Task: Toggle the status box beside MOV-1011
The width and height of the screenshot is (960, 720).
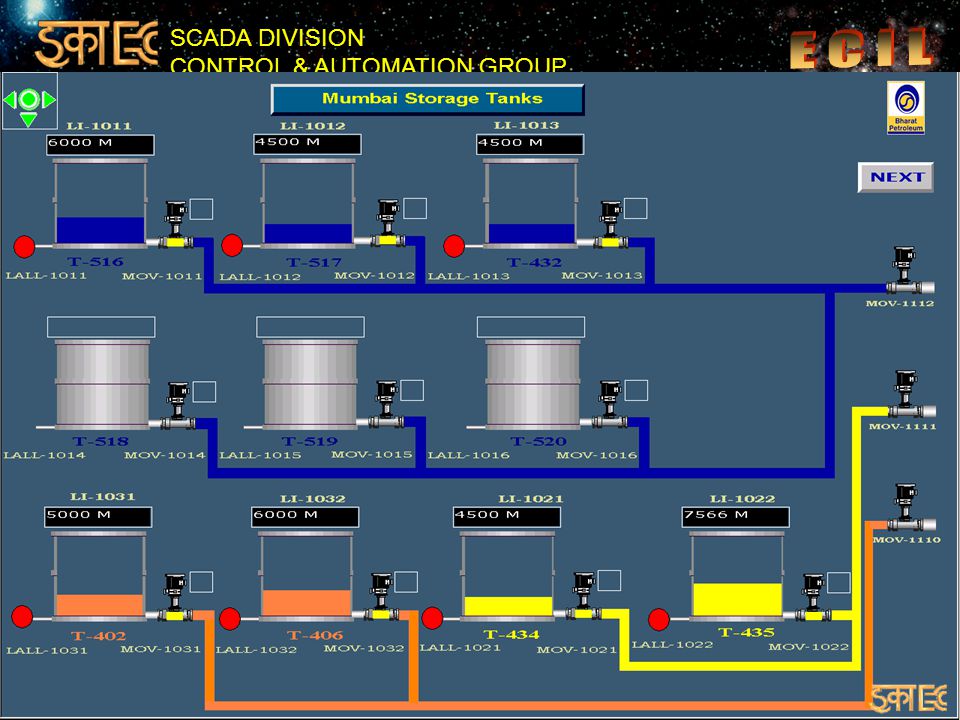Action: (201, 209)
